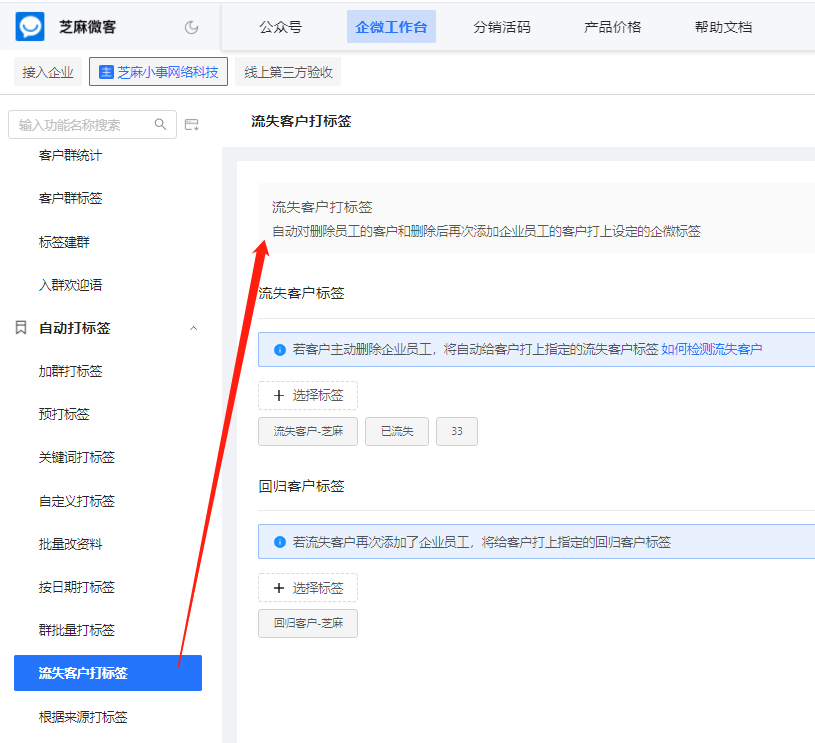
Task: Click the info icon in 回归客户 notice
Action: point(280,542)
